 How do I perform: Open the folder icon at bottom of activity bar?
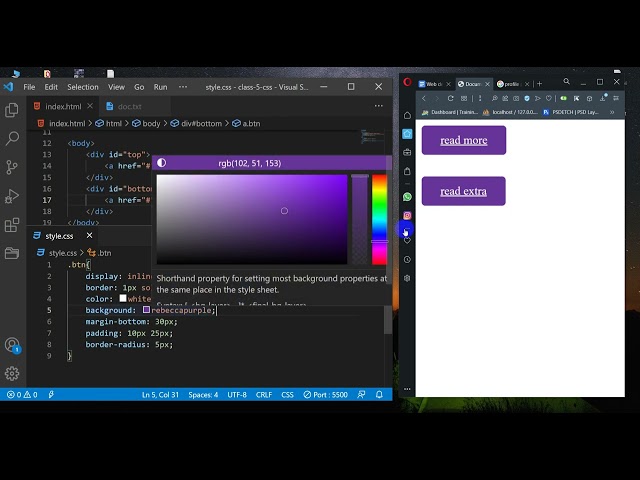point(12,253)
